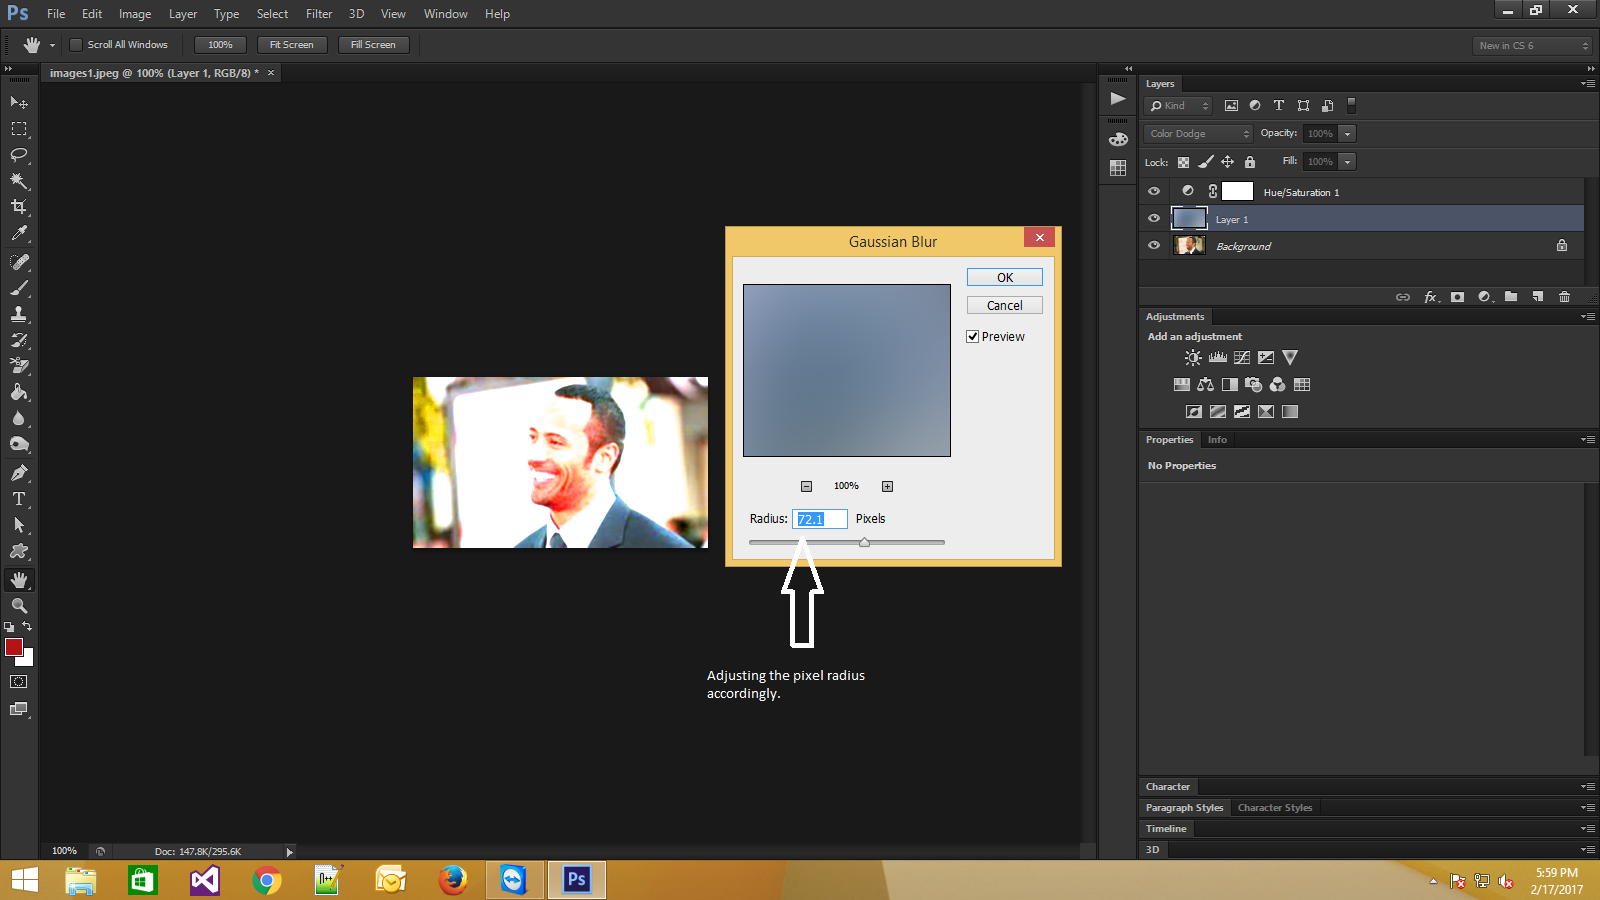Viewport: 1600px width, 900px height.
Task: Select the Paint Bucket tool
Action: [x=19, y=391]
